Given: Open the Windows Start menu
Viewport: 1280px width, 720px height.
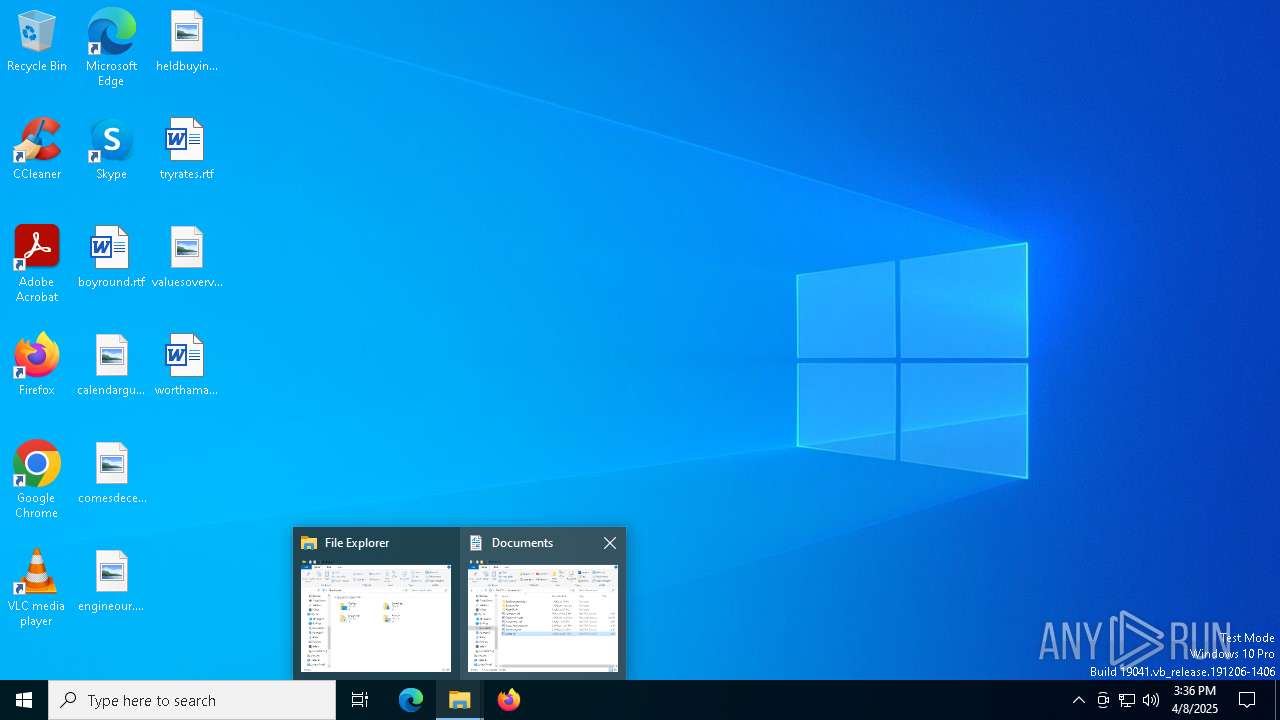Looking at the screenshot, I should coord(24,700).
